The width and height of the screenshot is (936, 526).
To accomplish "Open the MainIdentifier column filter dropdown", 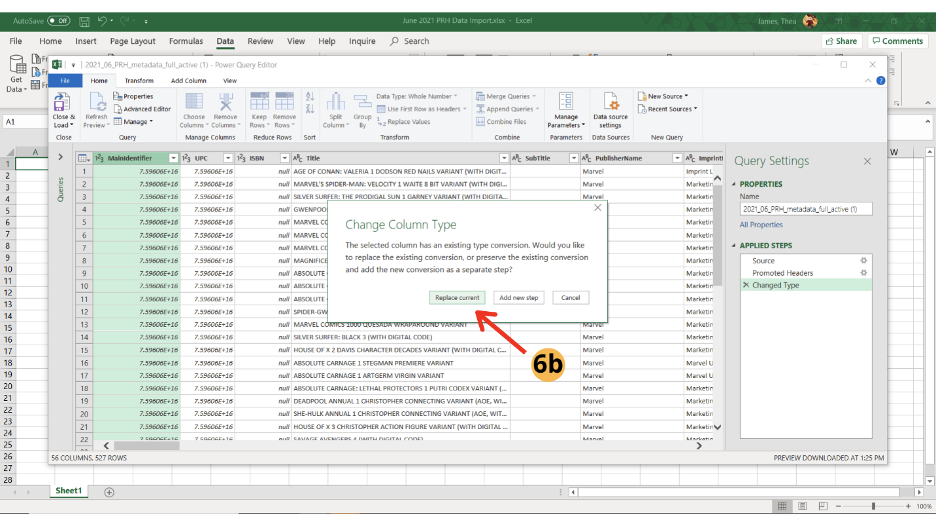I will pos(173,158).
